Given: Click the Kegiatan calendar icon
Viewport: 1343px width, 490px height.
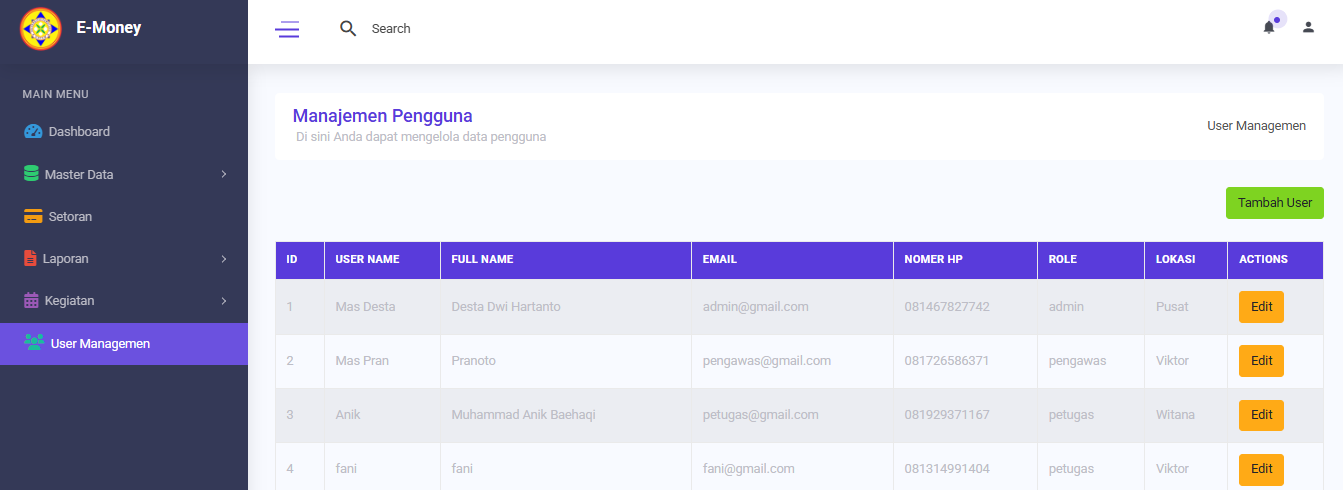Looking at the screenshot, I should coord(31,301).
